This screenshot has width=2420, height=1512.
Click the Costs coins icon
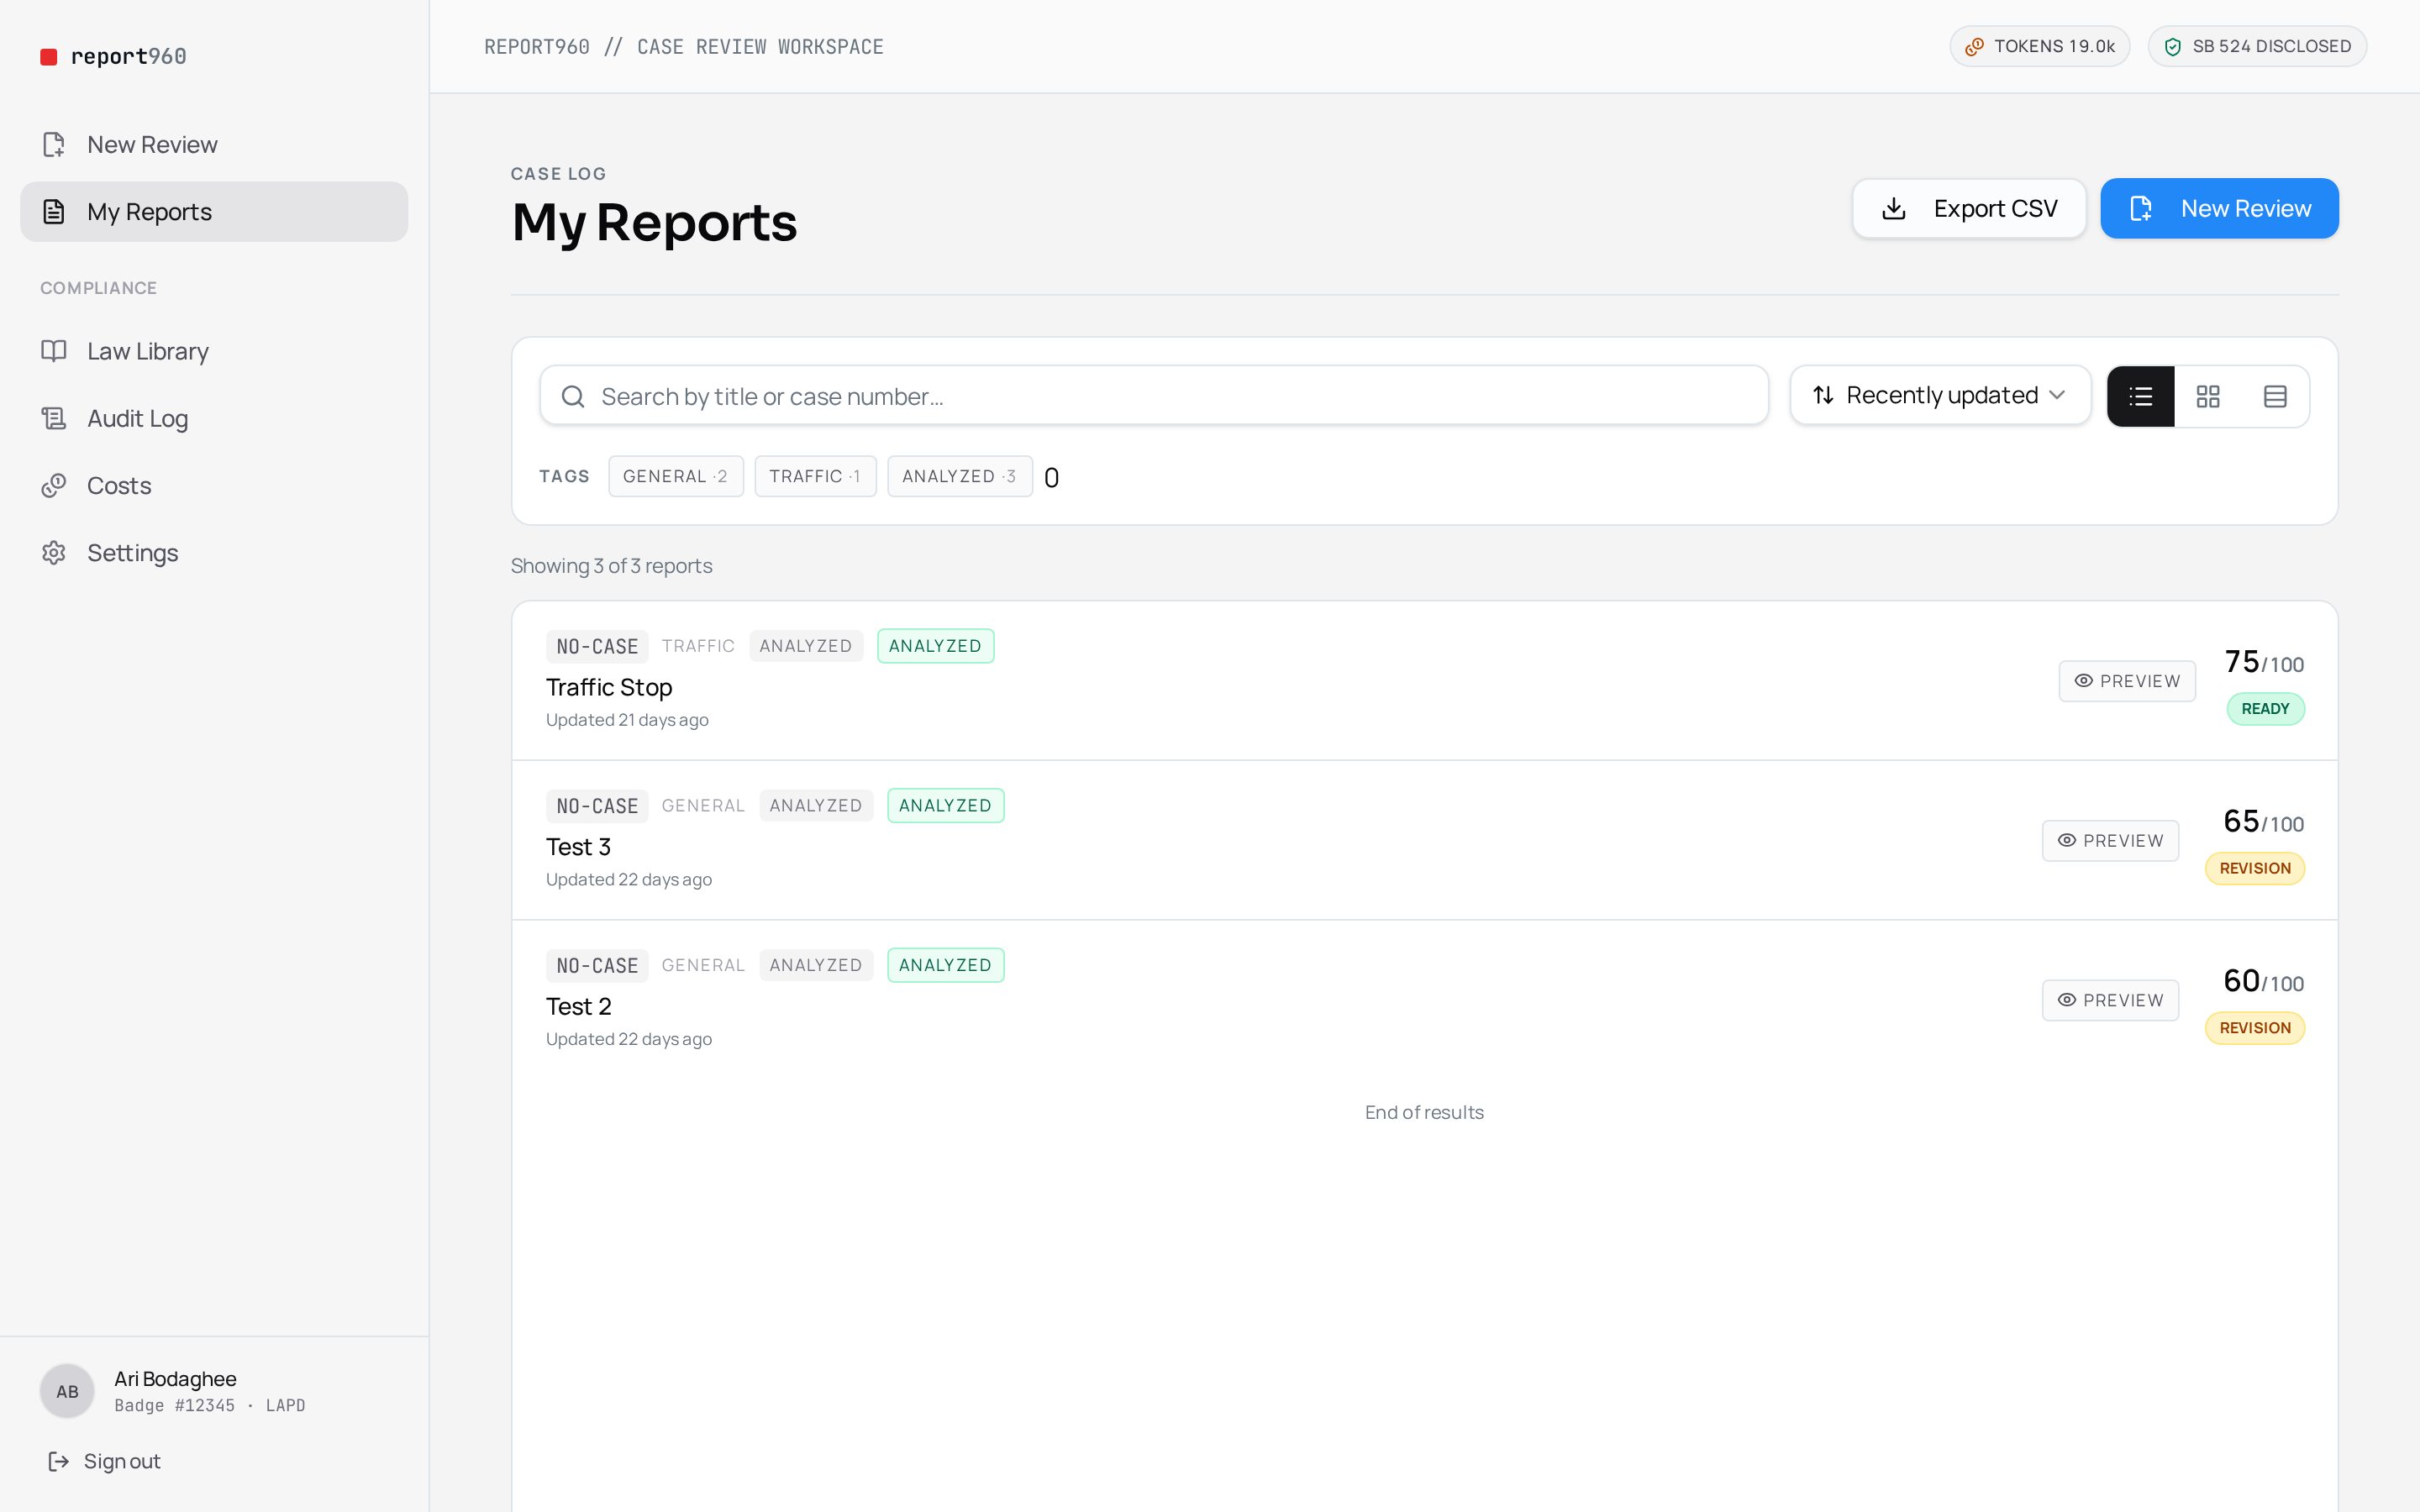[x=54, y=486]
